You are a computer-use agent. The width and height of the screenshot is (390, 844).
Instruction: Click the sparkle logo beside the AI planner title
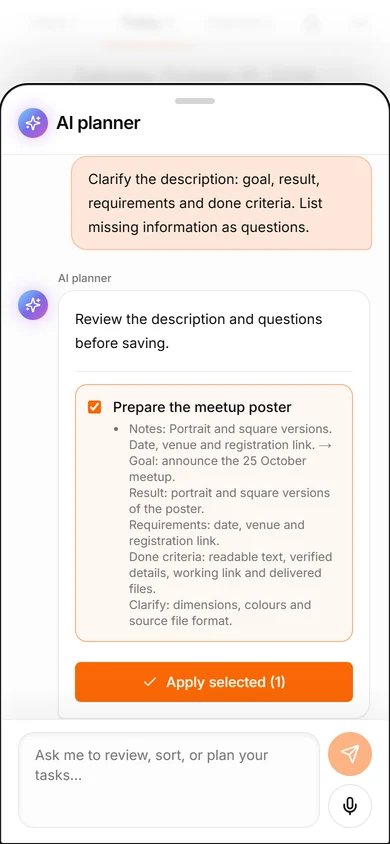pos(33,123)
